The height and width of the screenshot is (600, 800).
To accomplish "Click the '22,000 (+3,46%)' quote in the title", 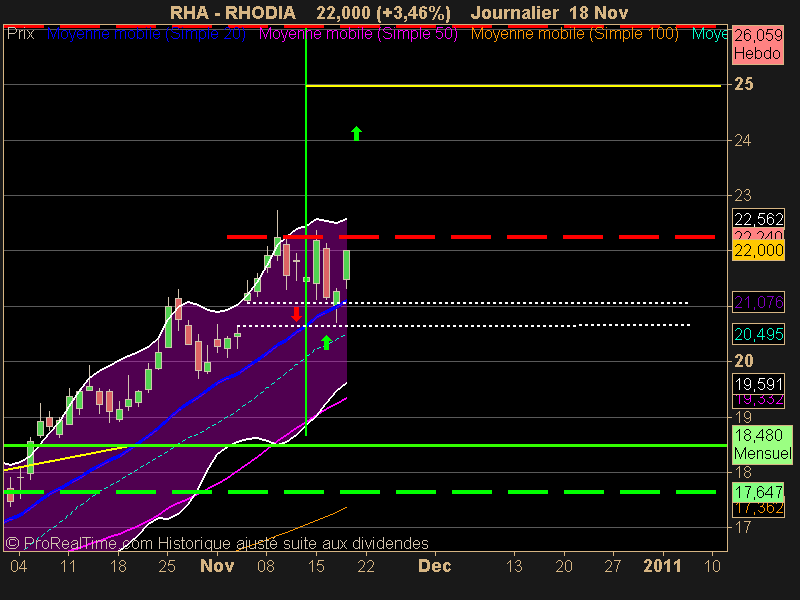I will click(x=383, y=13).
